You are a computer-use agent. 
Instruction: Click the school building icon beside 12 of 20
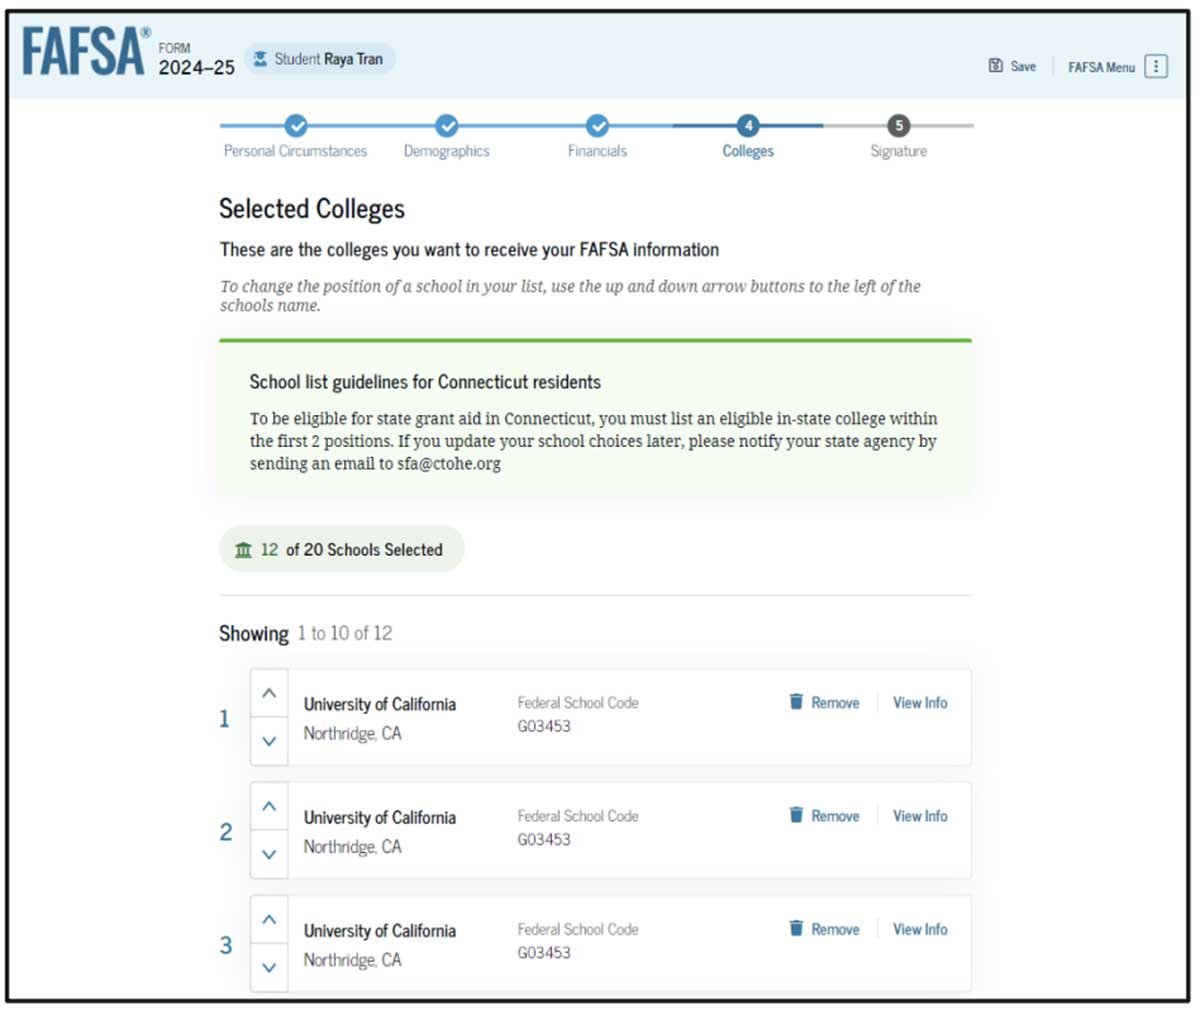(x=243, y=550)
